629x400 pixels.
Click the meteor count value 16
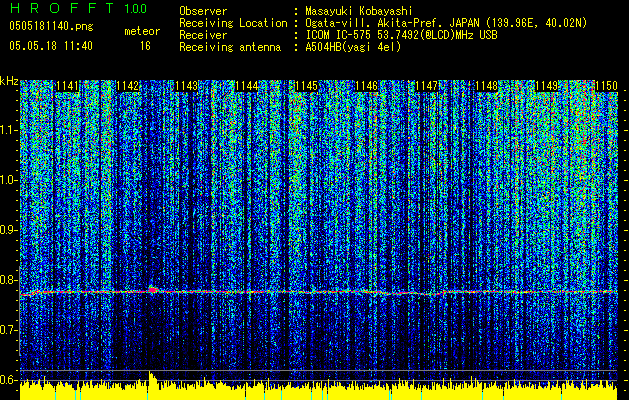(145, 46)
